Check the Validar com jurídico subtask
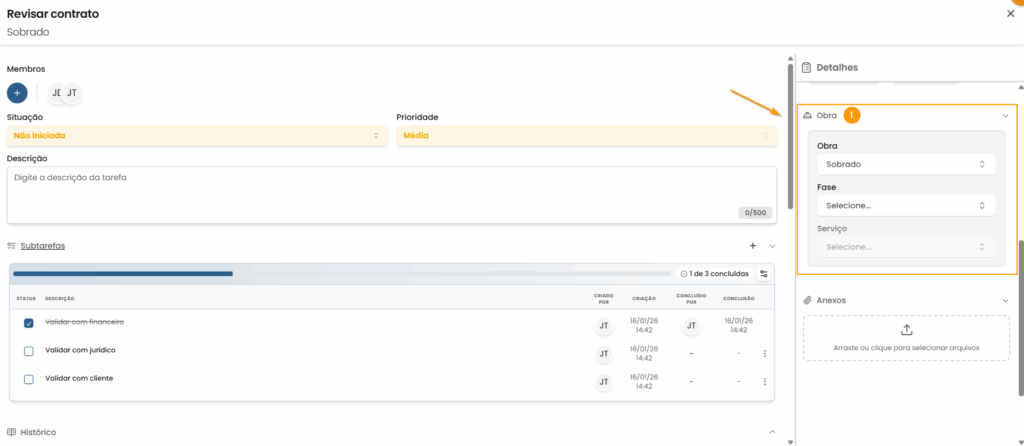This screenshot has height=446, width=1024. pos(29,351)
